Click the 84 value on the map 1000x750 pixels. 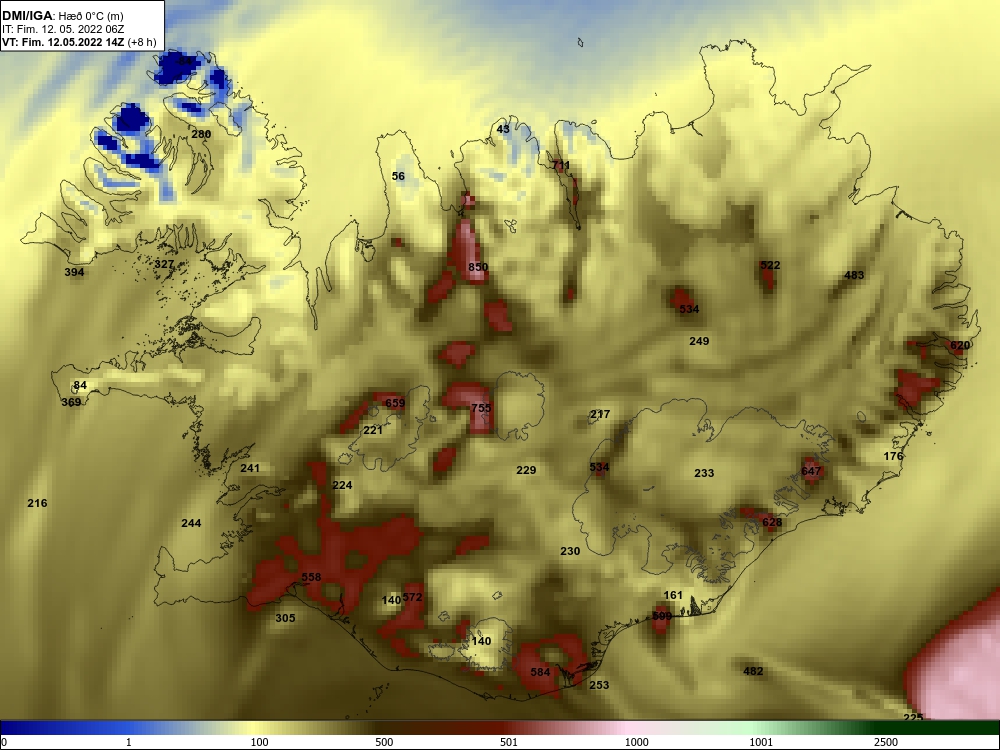point(80,385)
